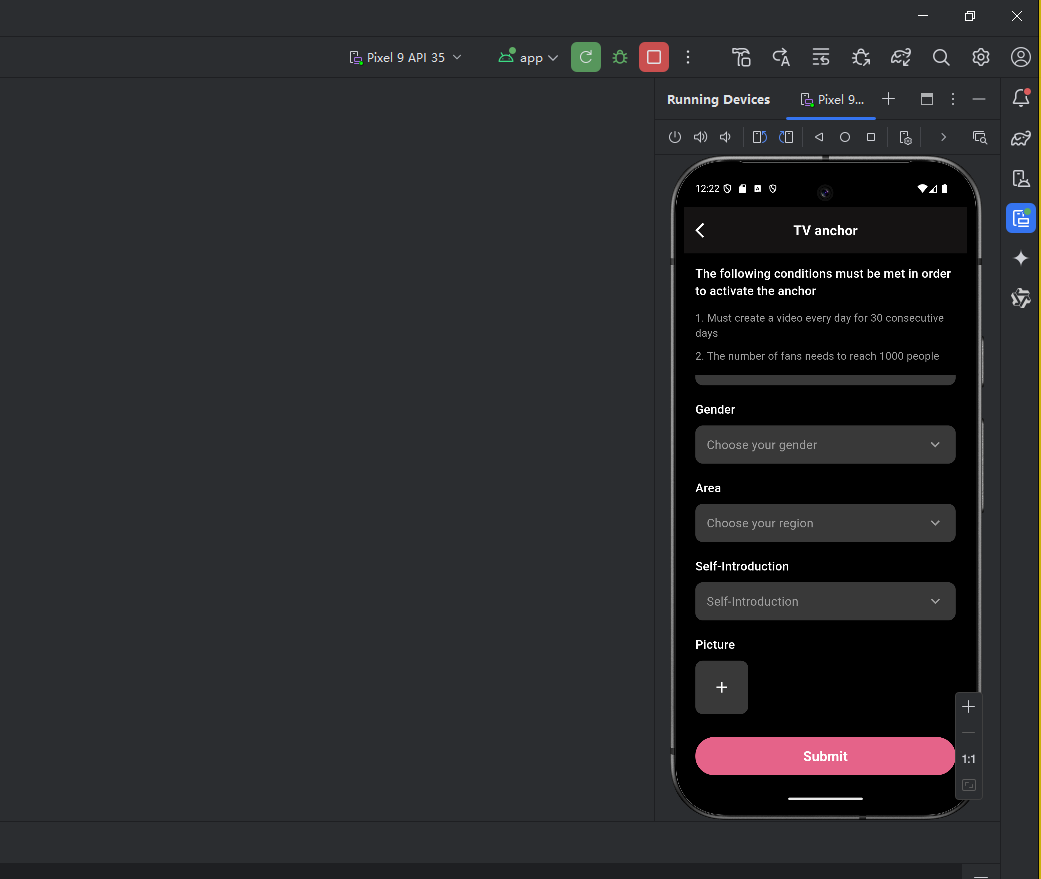Viewport: 1041px width, 879px height.
Task: Click the emulator Back triangle button
Action: click(819, 137)
